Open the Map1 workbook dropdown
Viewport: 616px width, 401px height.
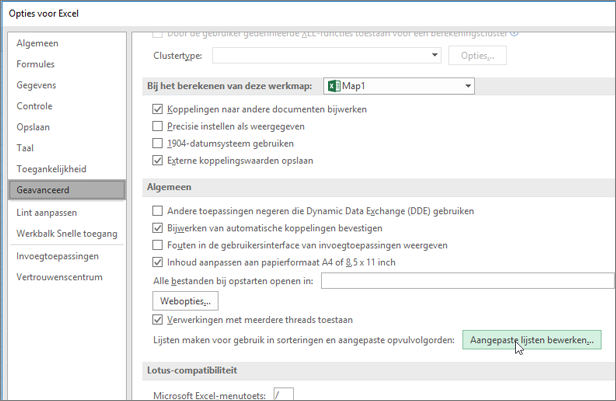coord(399,86)
